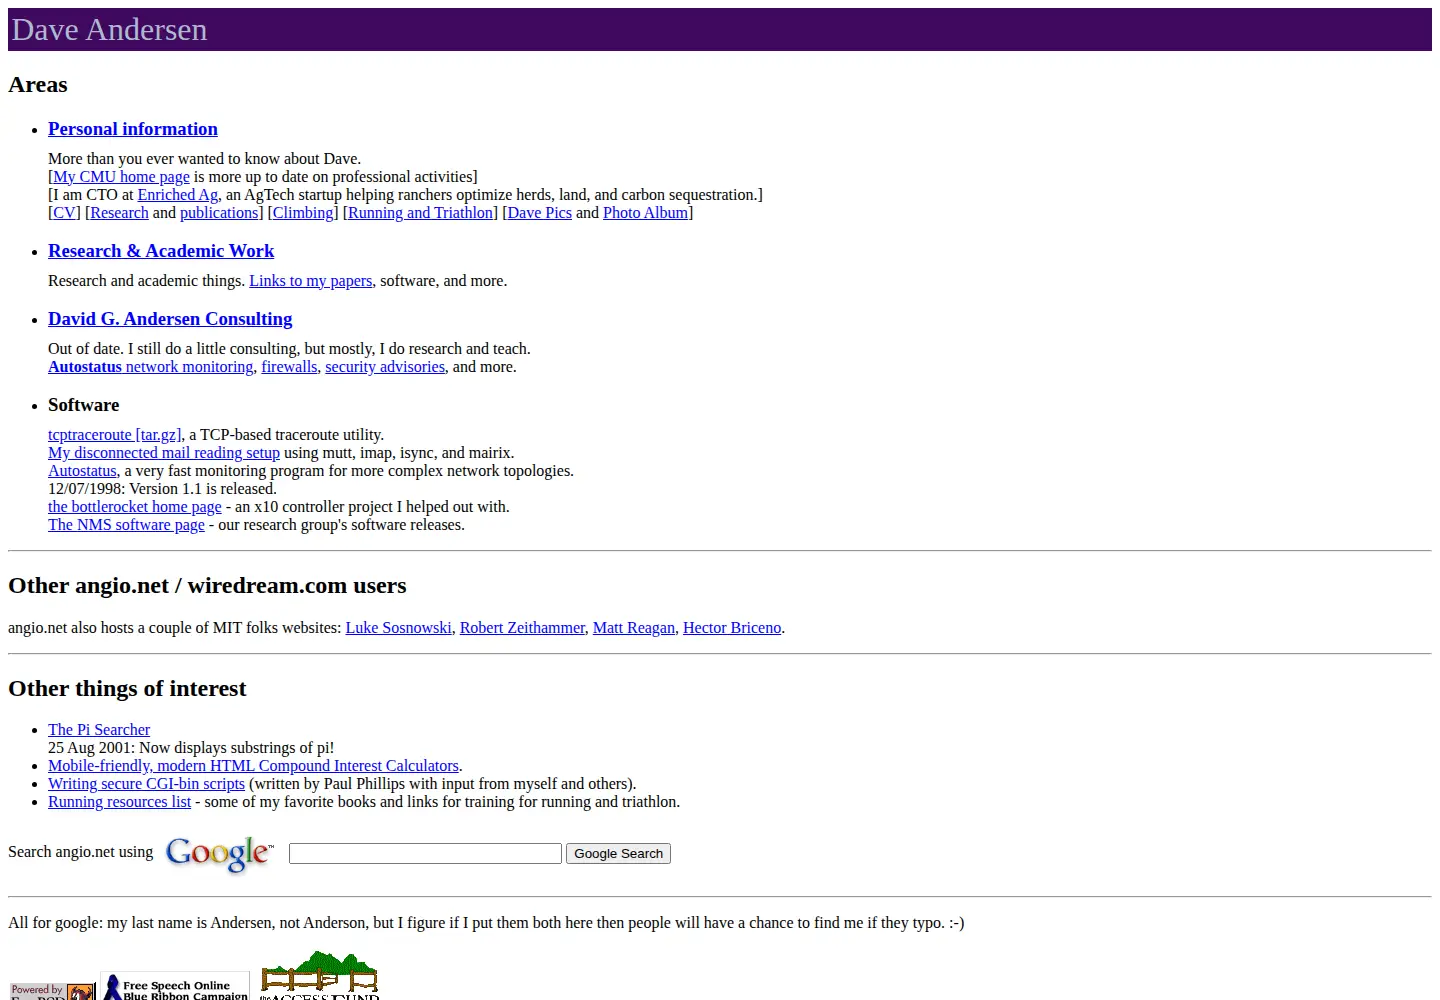Click the '25 Aug 2001' Pi news line

click(x=191, y=748)
